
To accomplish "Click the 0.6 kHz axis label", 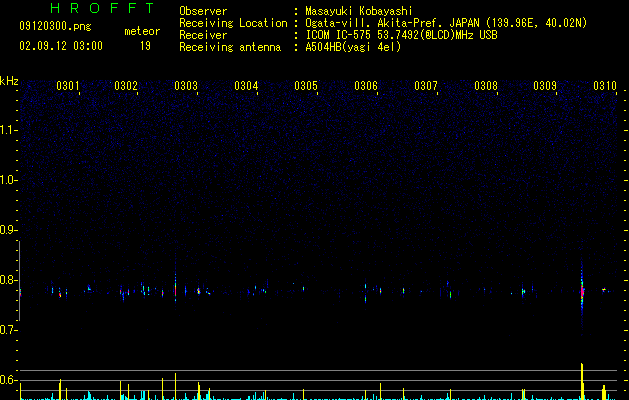I will tap(8, 380).
